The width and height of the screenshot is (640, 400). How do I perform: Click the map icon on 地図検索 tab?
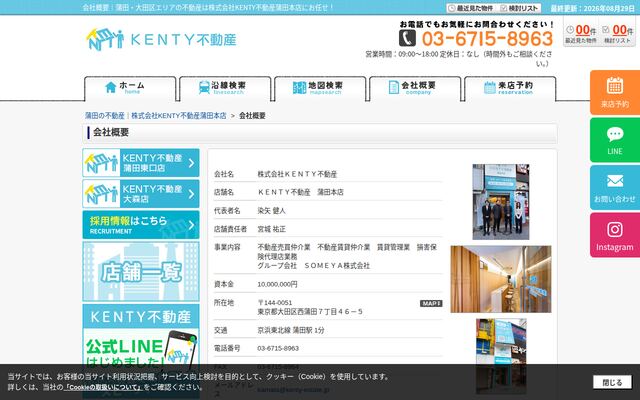(299, 87)
